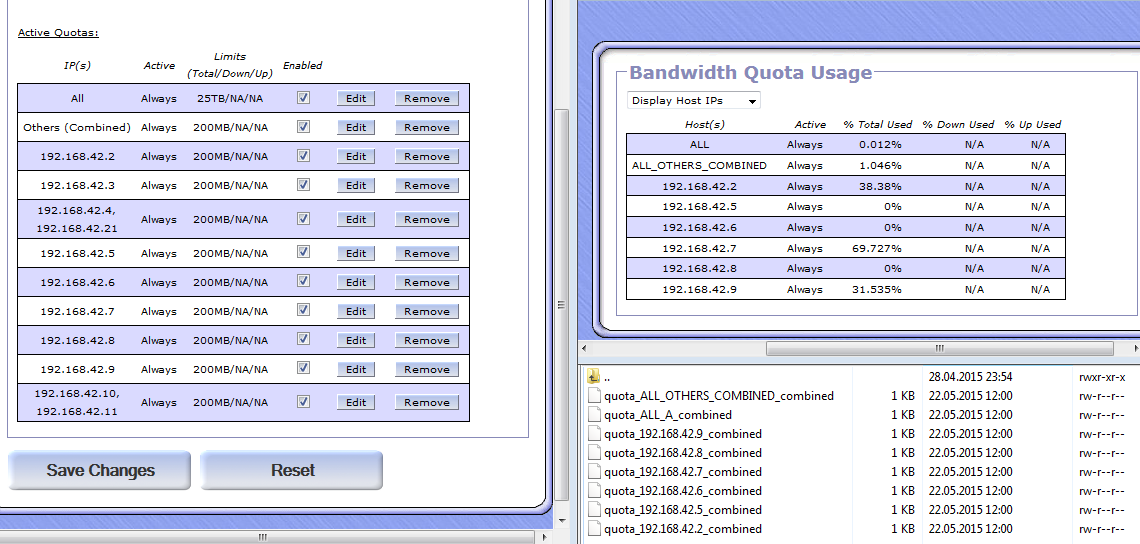Viewport: 1140px width, 544px height.
Task: Click the quota_192.168.42.2_combined file icon
Action: point(594,529)
